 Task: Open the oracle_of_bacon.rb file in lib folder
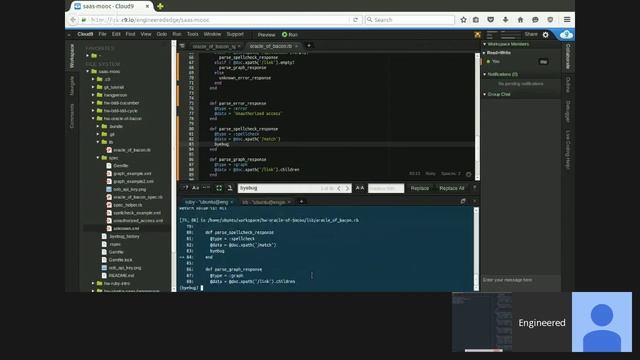(131, 150)
